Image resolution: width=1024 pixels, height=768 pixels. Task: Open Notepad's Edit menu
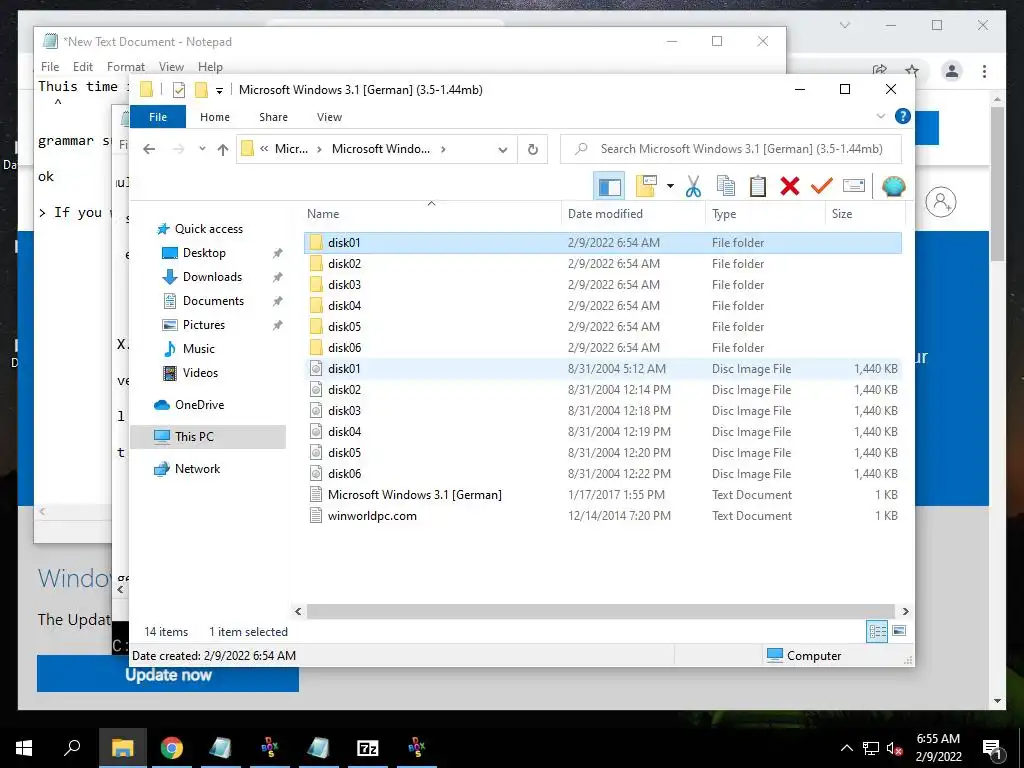[x=82, y=67]
